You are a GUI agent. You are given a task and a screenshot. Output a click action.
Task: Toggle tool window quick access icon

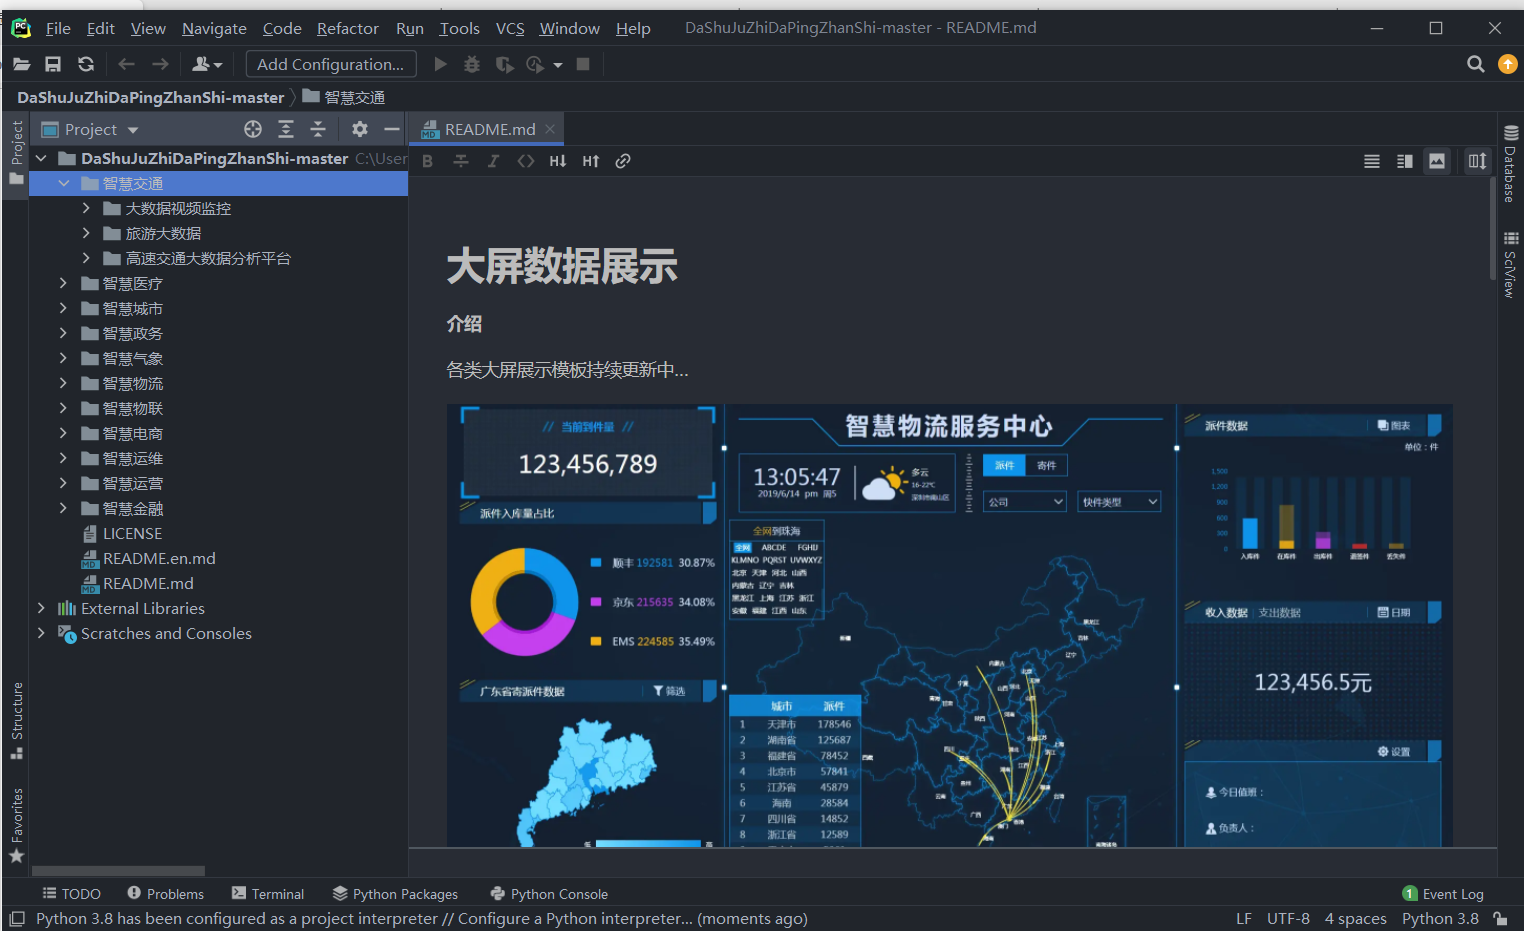16,918
